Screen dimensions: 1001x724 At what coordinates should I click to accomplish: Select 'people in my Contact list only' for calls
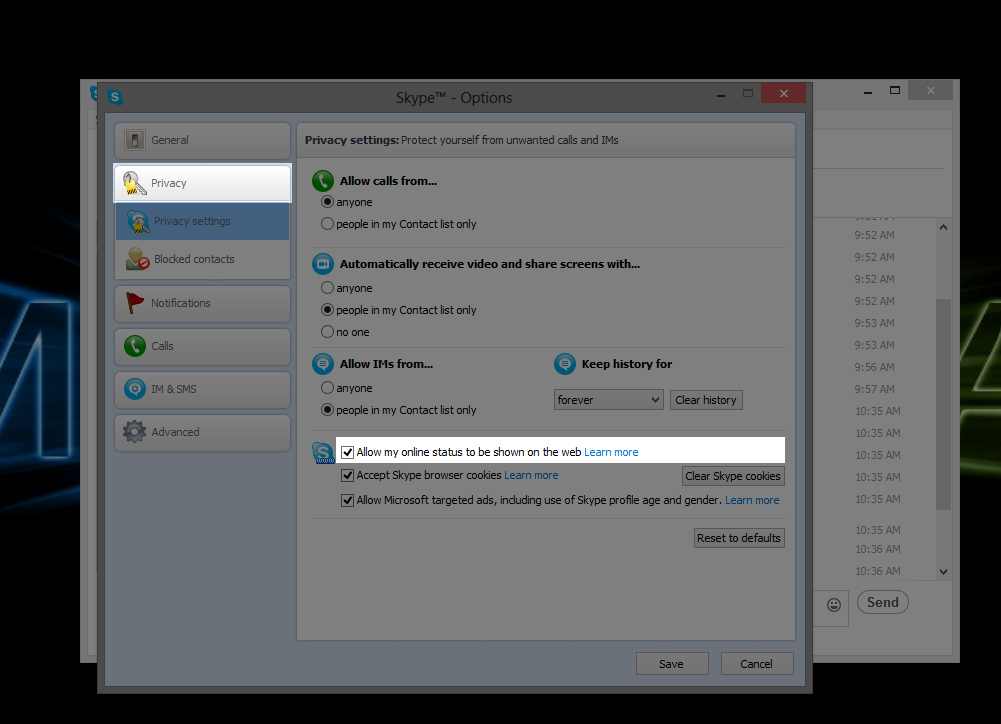327,224
